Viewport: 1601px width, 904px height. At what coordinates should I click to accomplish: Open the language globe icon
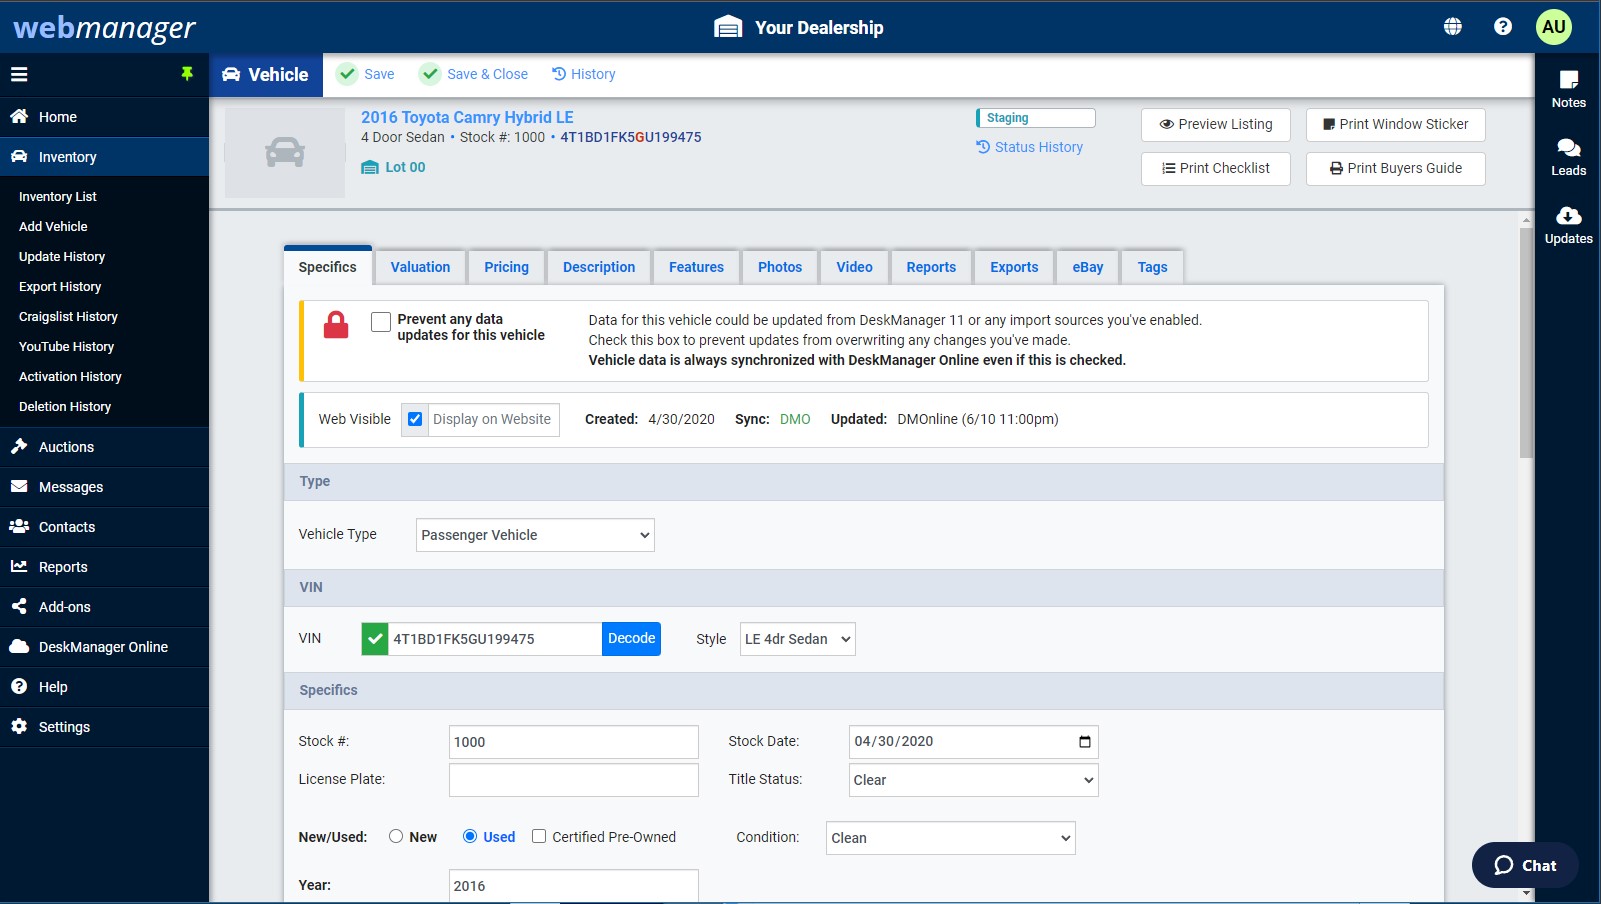1453,27
